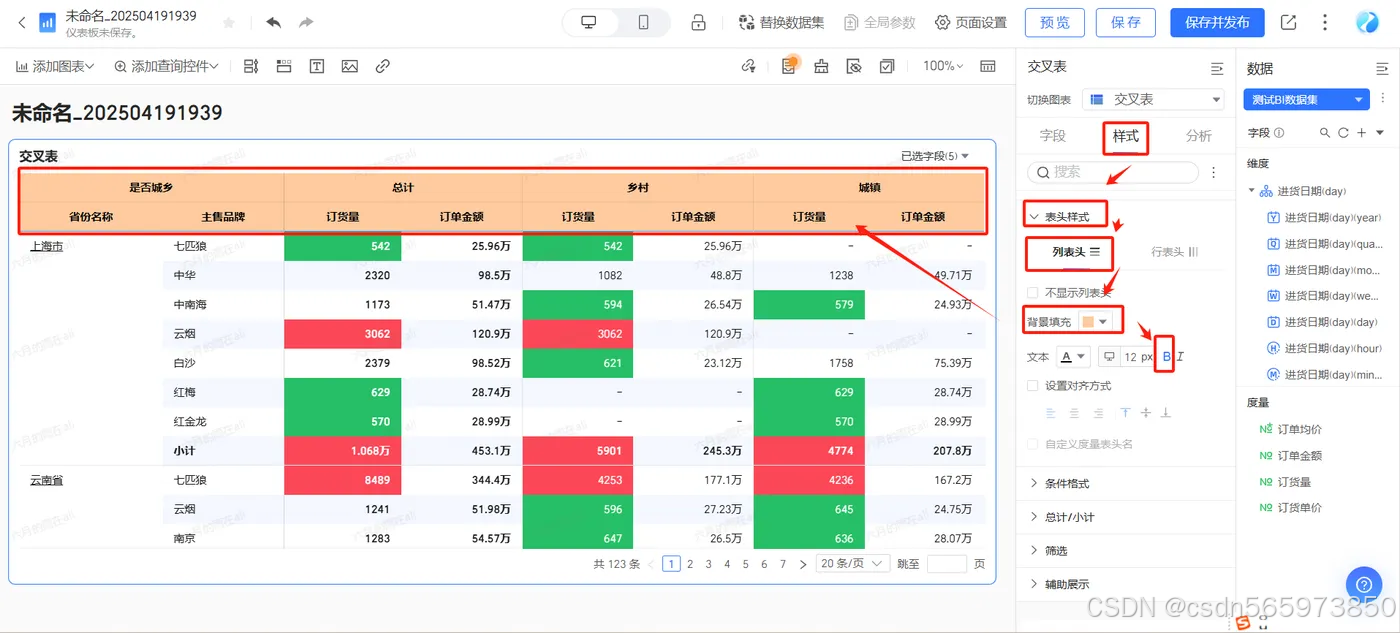Insert a link widget from toolbar
Screen dimensions: 1400x633
382,66
